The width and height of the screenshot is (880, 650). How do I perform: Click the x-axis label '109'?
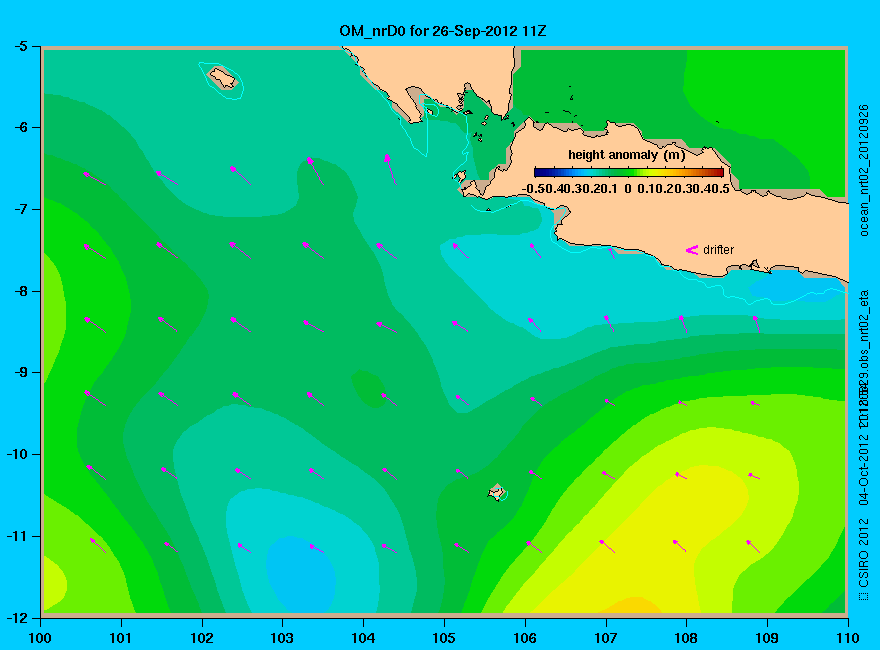(x=767, y=638)
